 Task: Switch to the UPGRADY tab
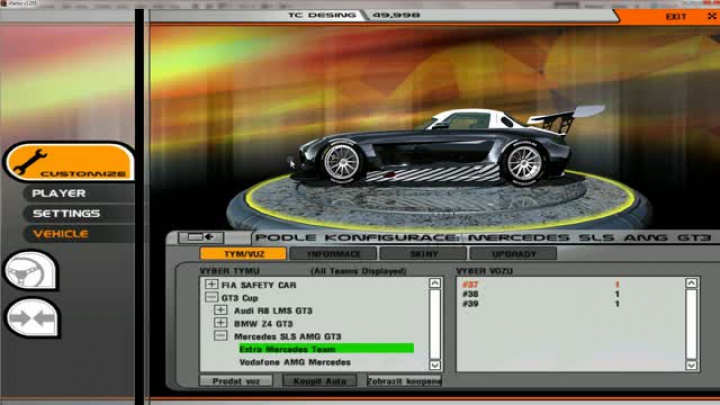(x=513, y=254)
